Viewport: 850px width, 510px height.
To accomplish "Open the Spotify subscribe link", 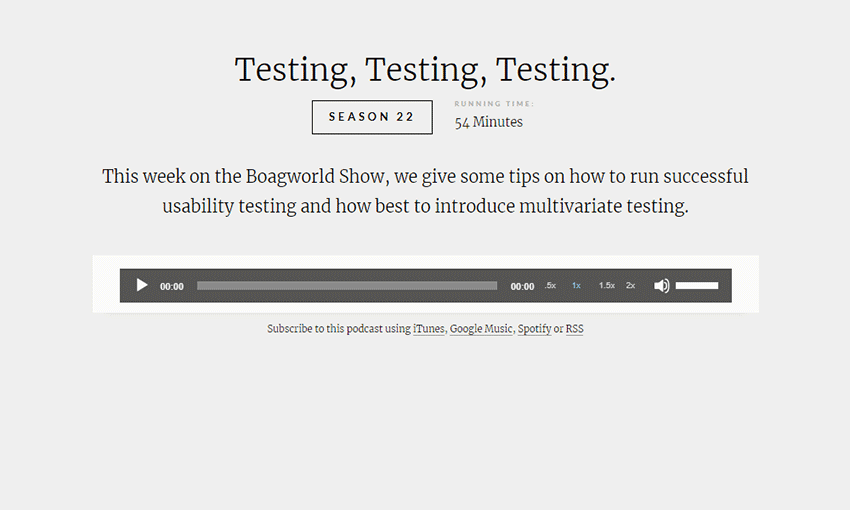I will tap(534, 328).
